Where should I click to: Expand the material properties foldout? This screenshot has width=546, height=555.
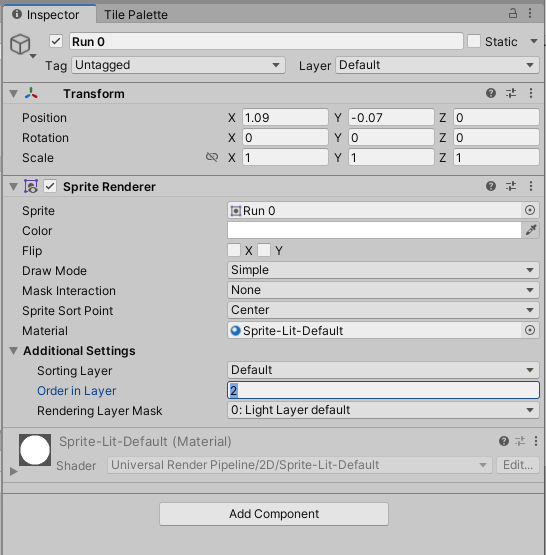(13, 471)
